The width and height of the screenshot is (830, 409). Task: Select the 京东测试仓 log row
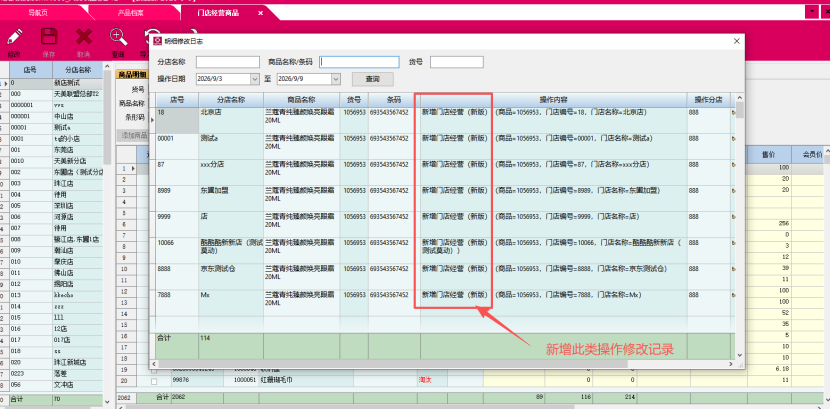coord(445,275)
